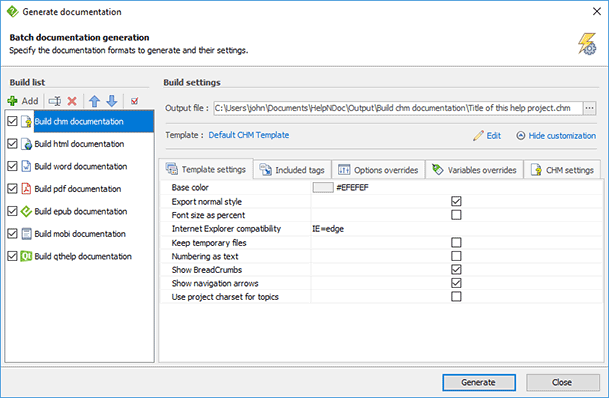609x398 pixels.
Task: Click the Generate button
Action: [478, 382]
